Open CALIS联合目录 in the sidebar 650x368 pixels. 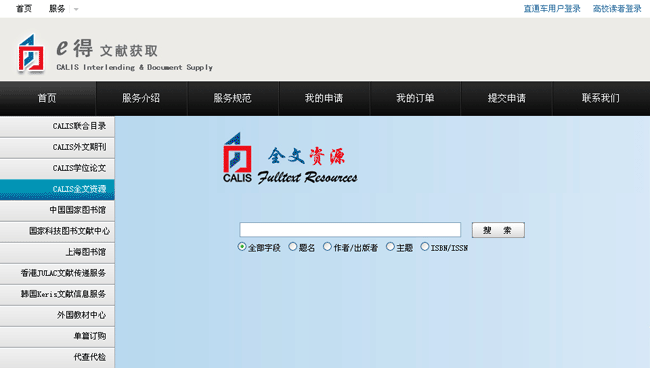click(x=57, y=126)
